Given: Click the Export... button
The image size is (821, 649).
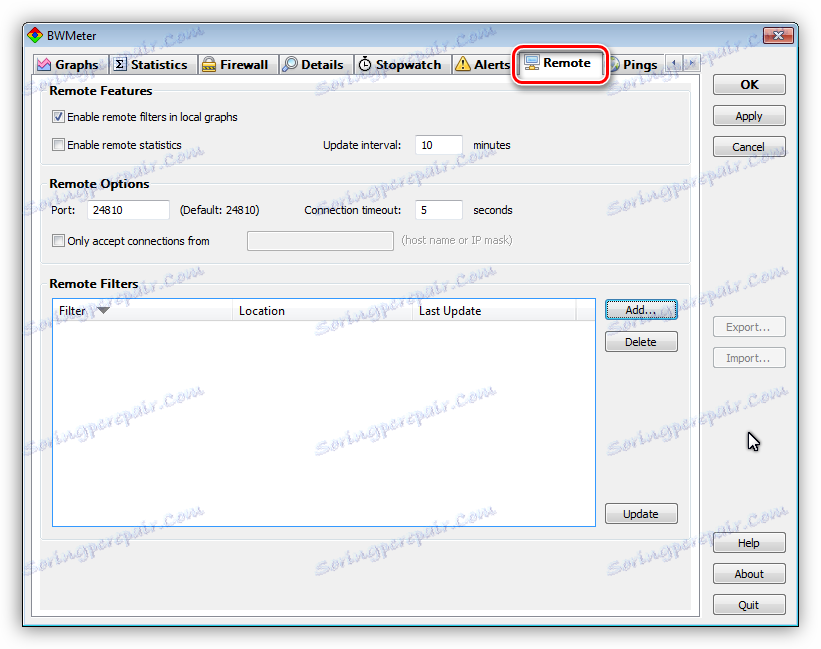Looking at the screenshot, I should [749, 327].
